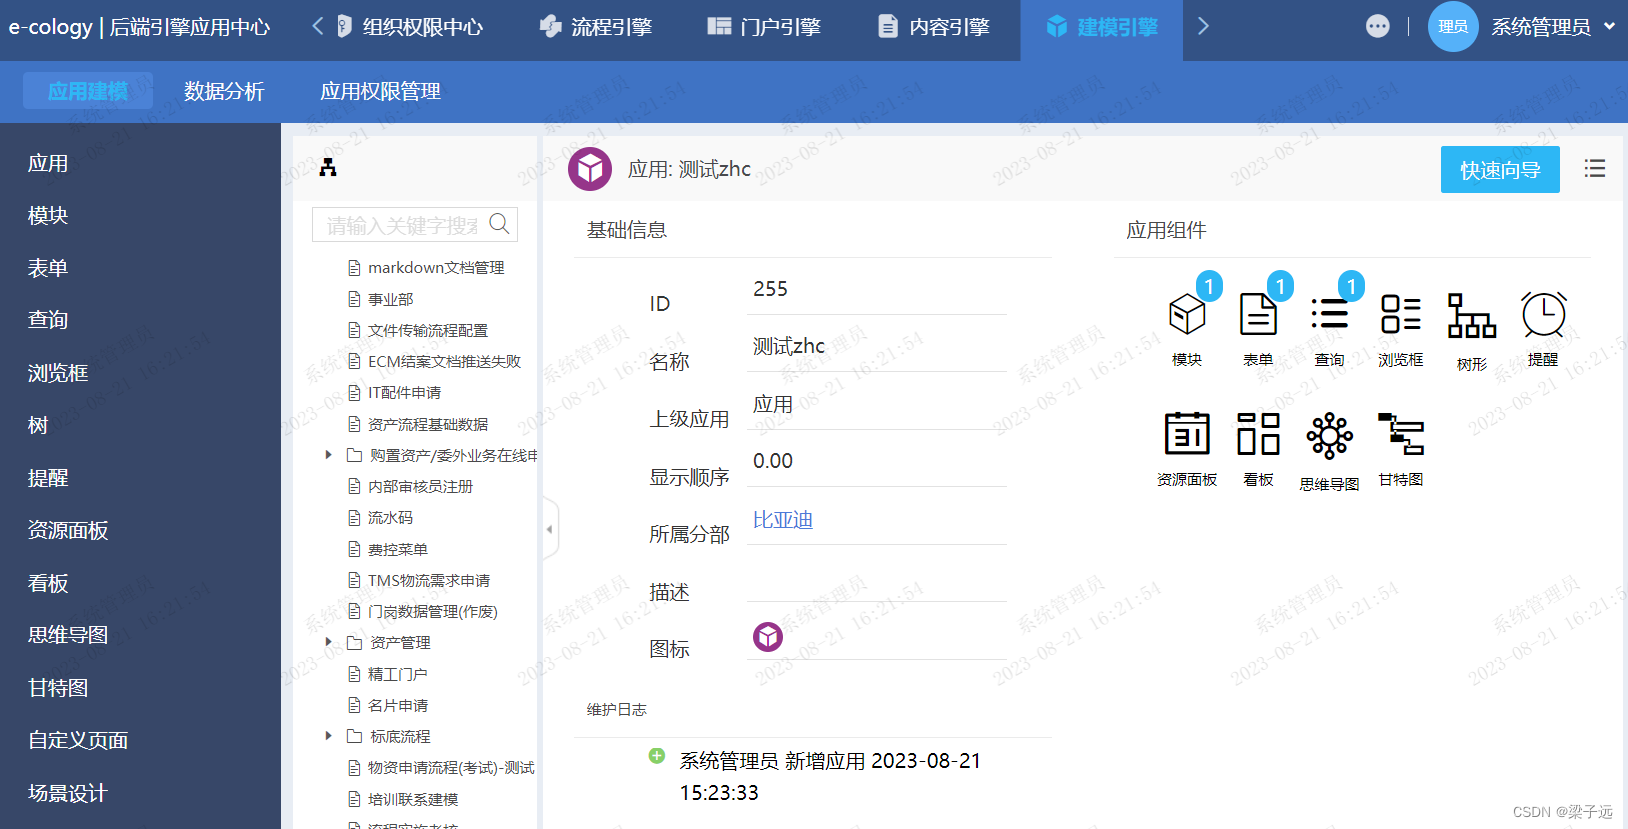Open the 模块 component icon

coord(1187,314)
